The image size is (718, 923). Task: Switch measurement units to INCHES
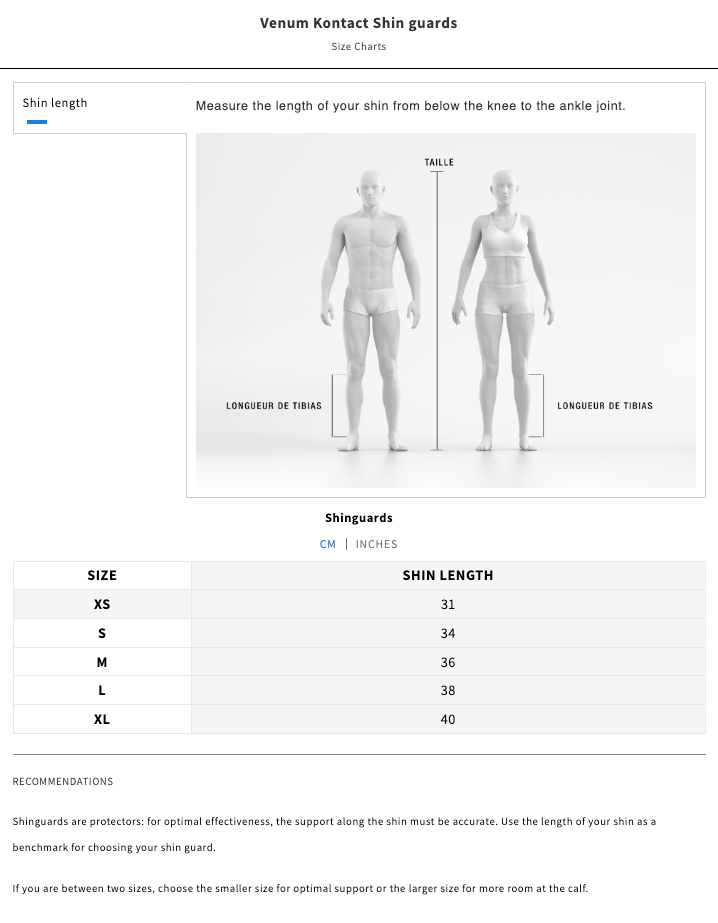coord(377,544)
